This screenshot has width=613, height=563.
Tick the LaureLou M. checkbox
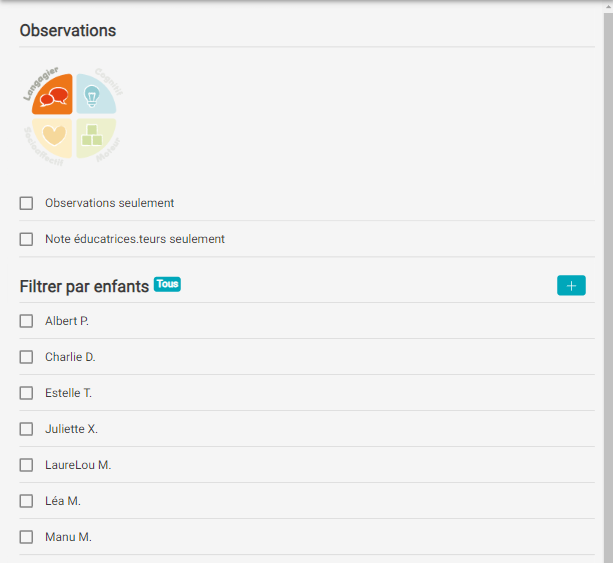pos(26,465)
